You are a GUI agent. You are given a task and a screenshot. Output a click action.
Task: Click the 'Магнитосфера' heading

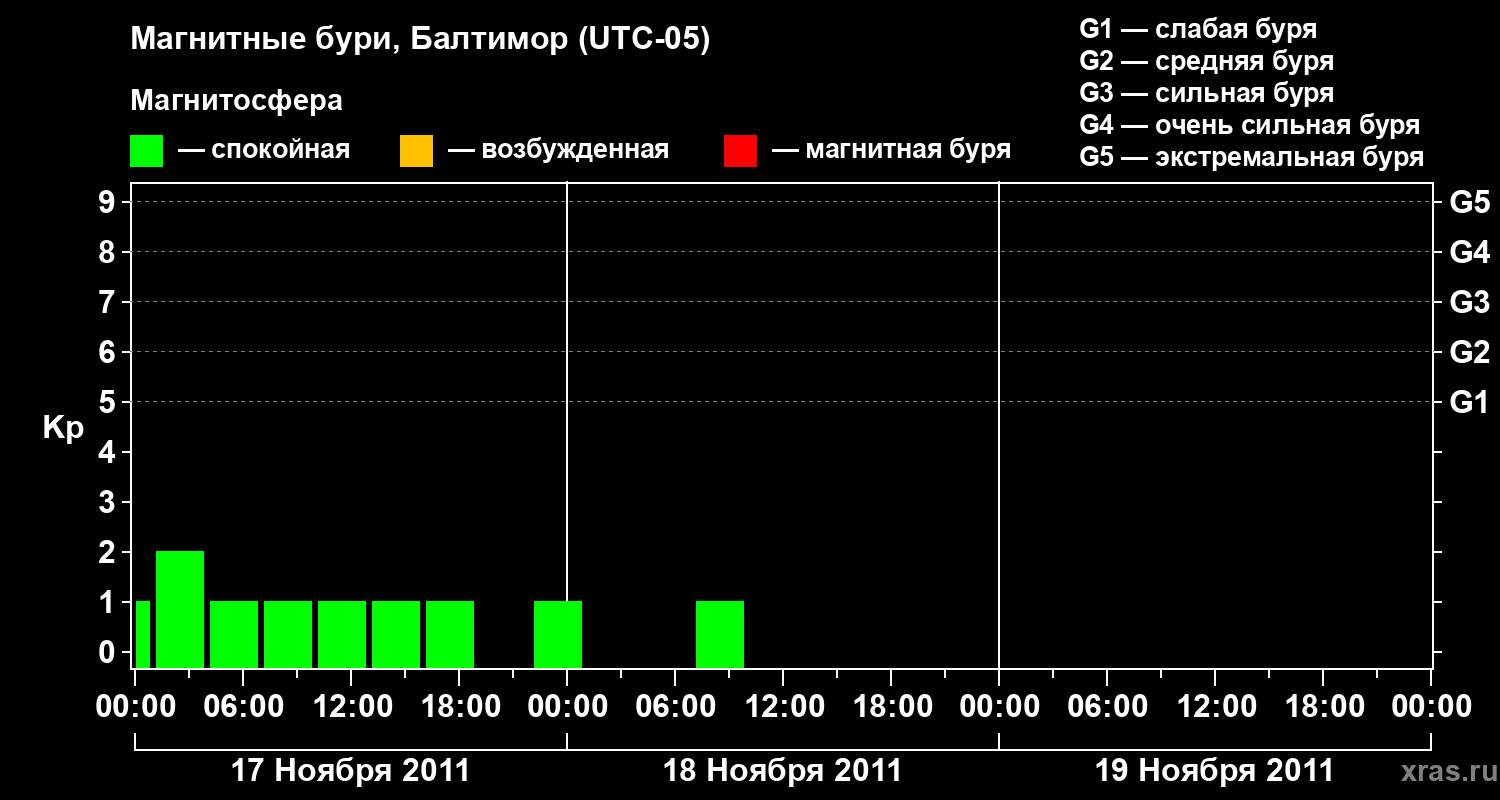click(x=236, y=101)
